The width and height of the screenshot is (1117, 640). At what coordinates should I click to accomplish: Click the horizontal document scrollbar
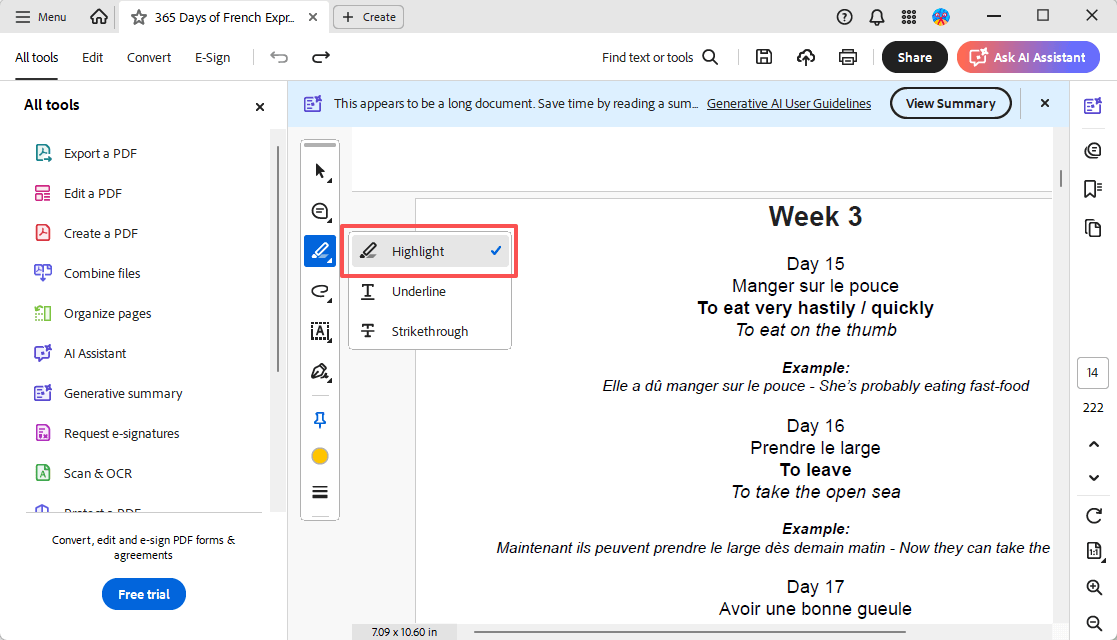690,631
